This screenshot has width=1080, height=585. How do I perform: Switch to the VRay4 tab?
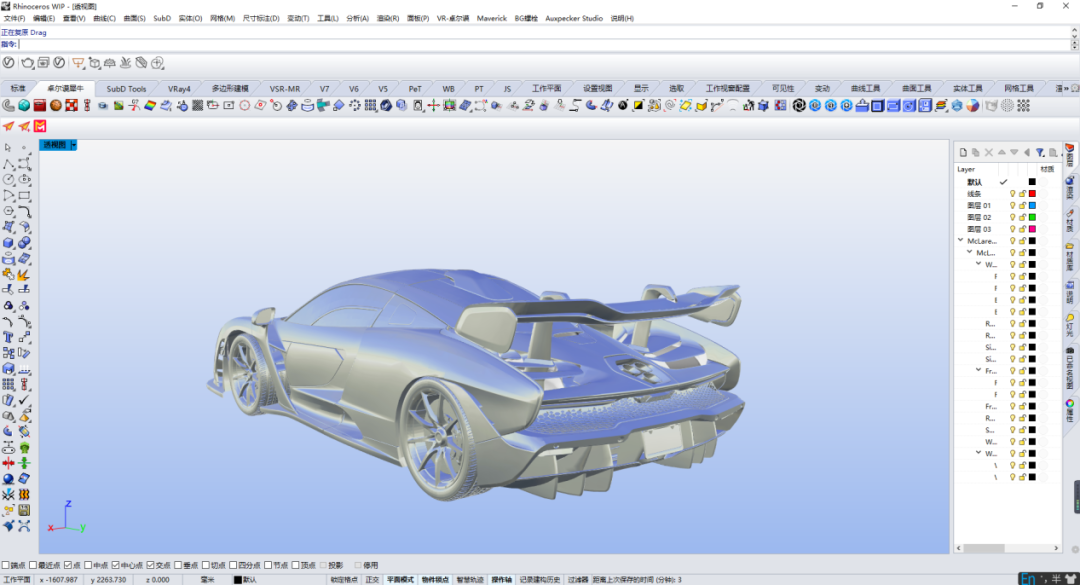179,88
